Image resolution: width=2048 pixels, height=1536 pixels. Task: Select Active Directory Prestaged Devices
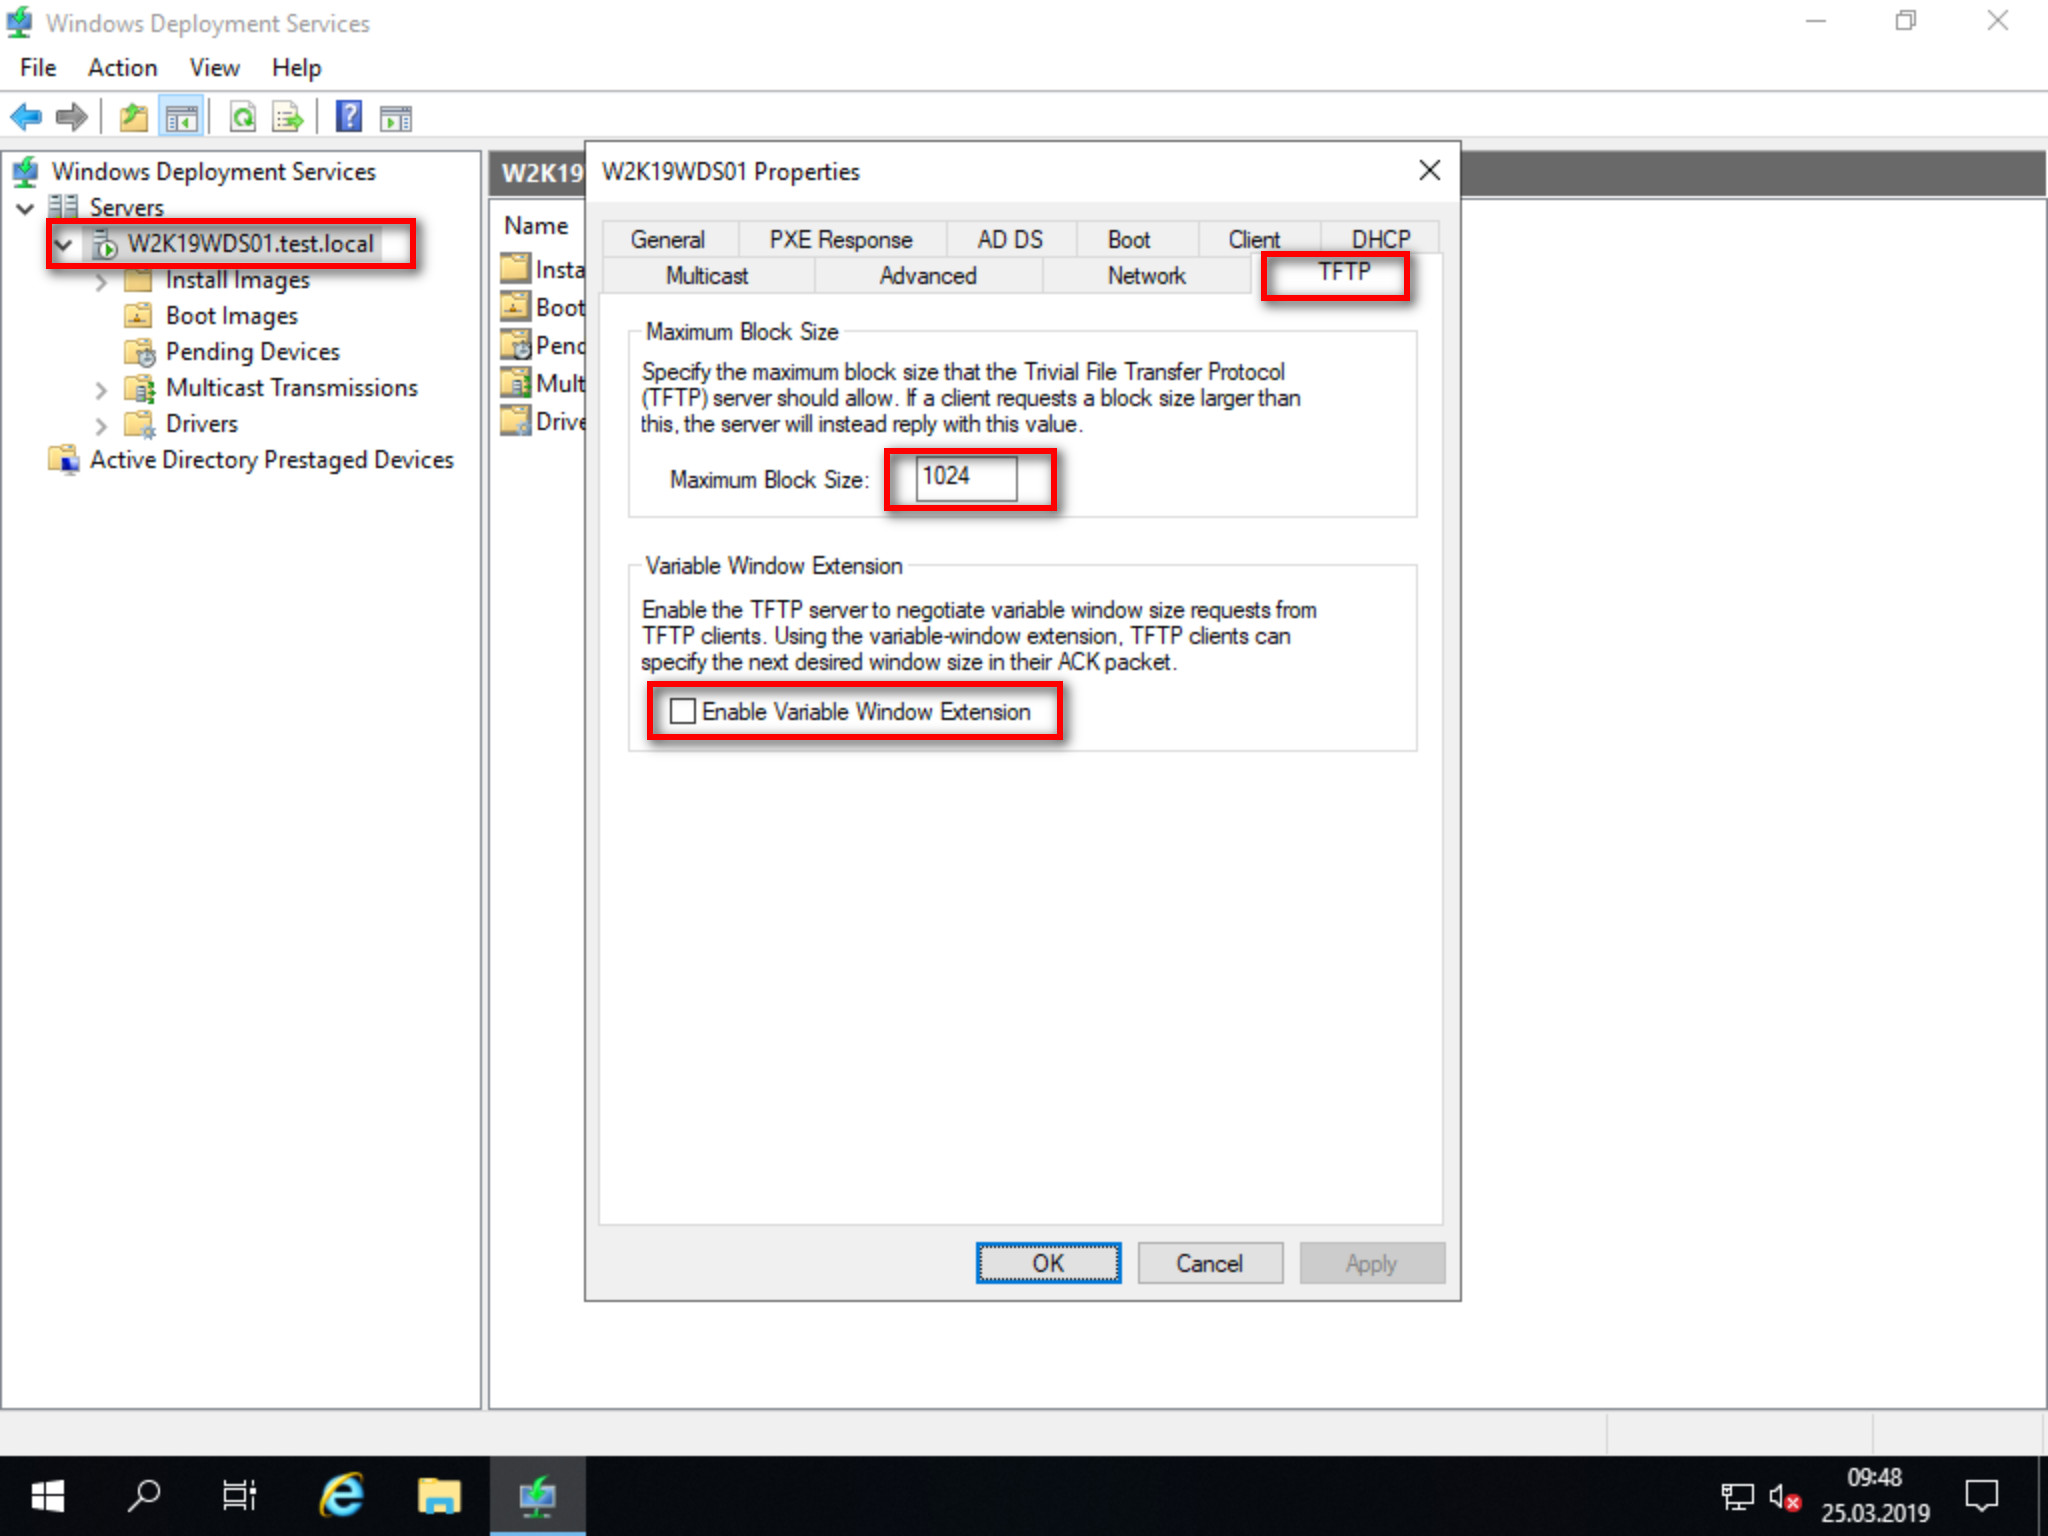[x=272, y=459]
